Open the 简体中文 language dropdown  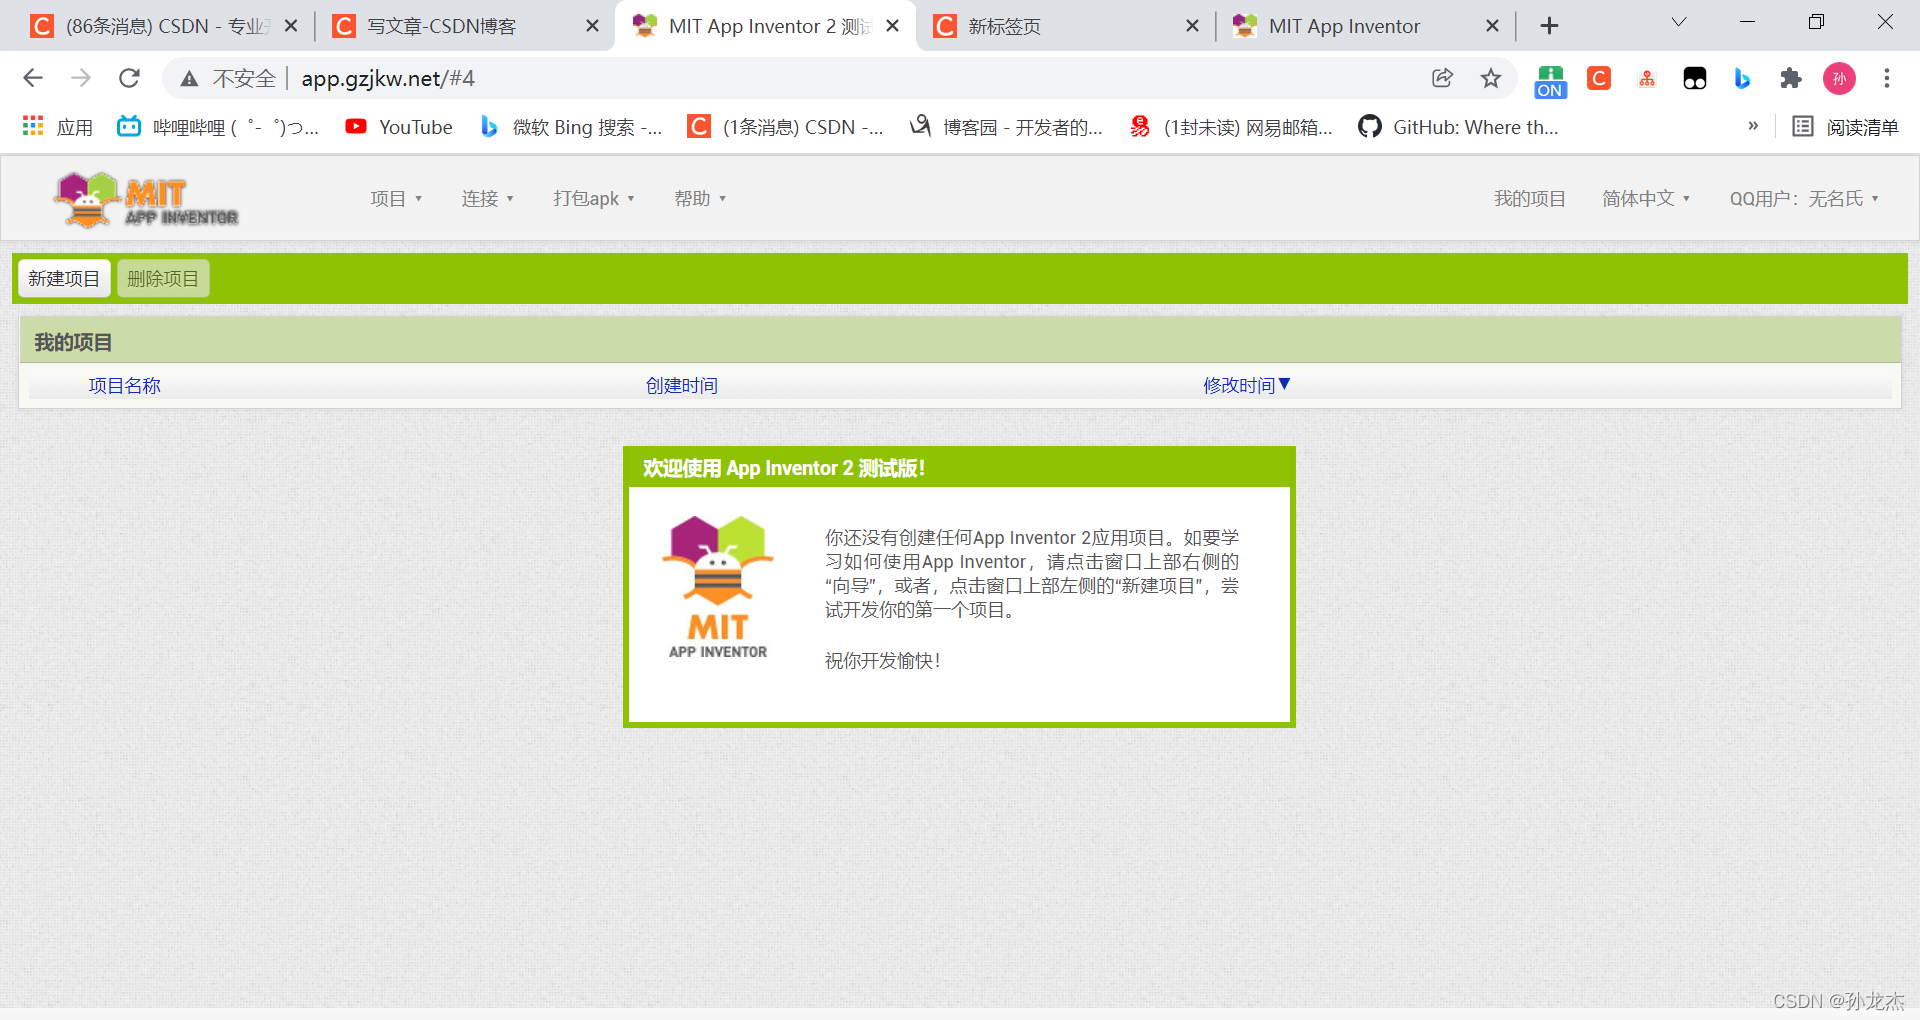click(x=1646, y=199)
